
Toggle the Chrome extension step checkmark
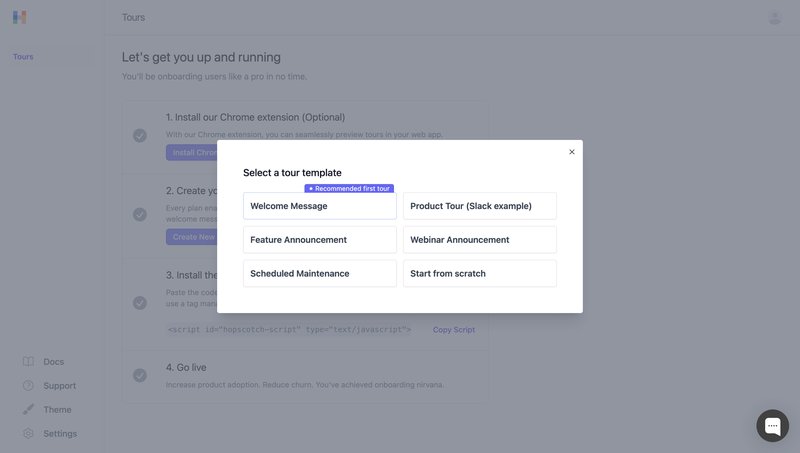tap(140, 135)
